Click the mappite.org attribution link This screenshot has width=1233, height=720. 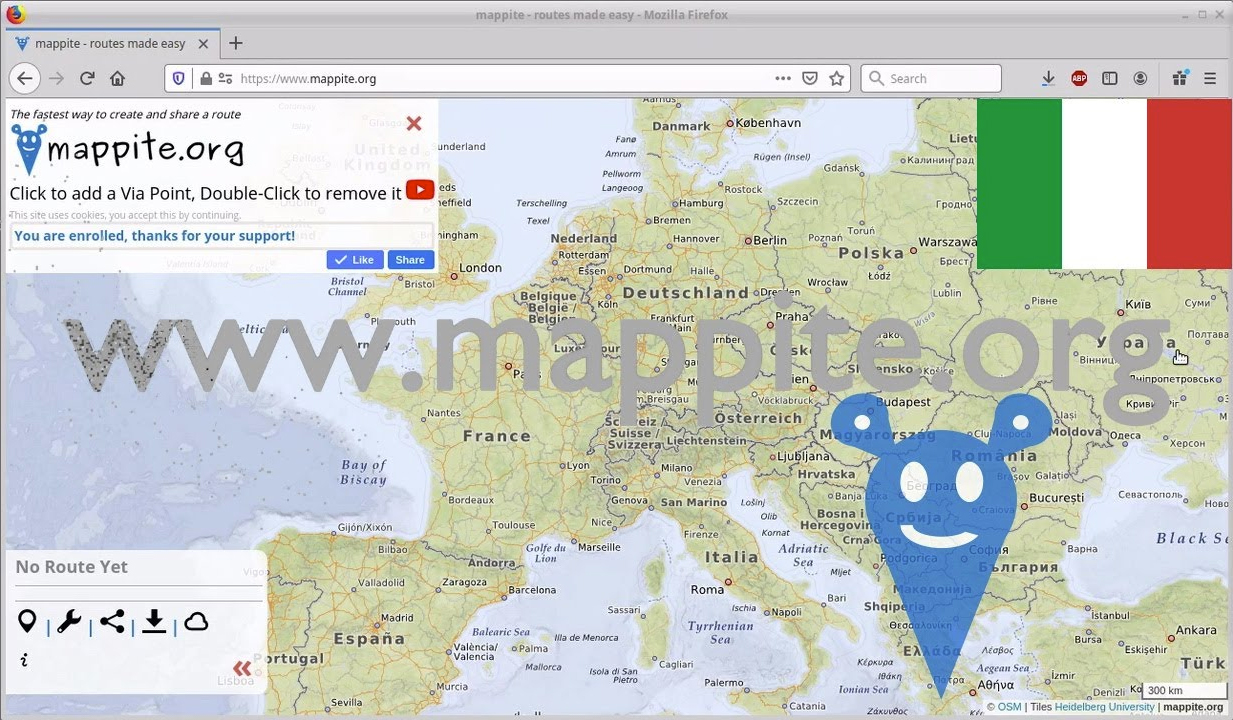[x=1193, y=707]
